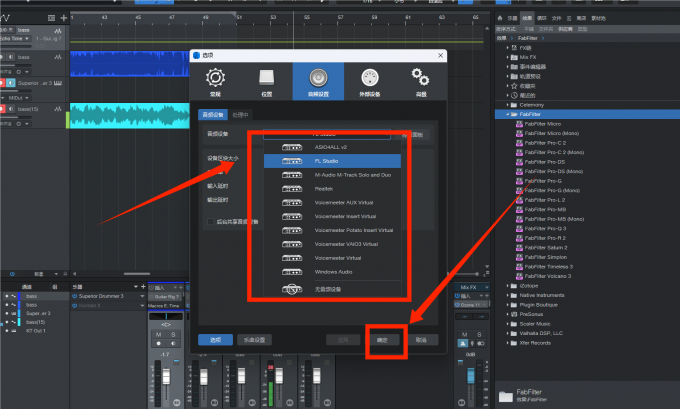The width and height of the screenshot is (680, 409).
Task: Toggle the background audio release checkbox
Action: tap(209, 220)
